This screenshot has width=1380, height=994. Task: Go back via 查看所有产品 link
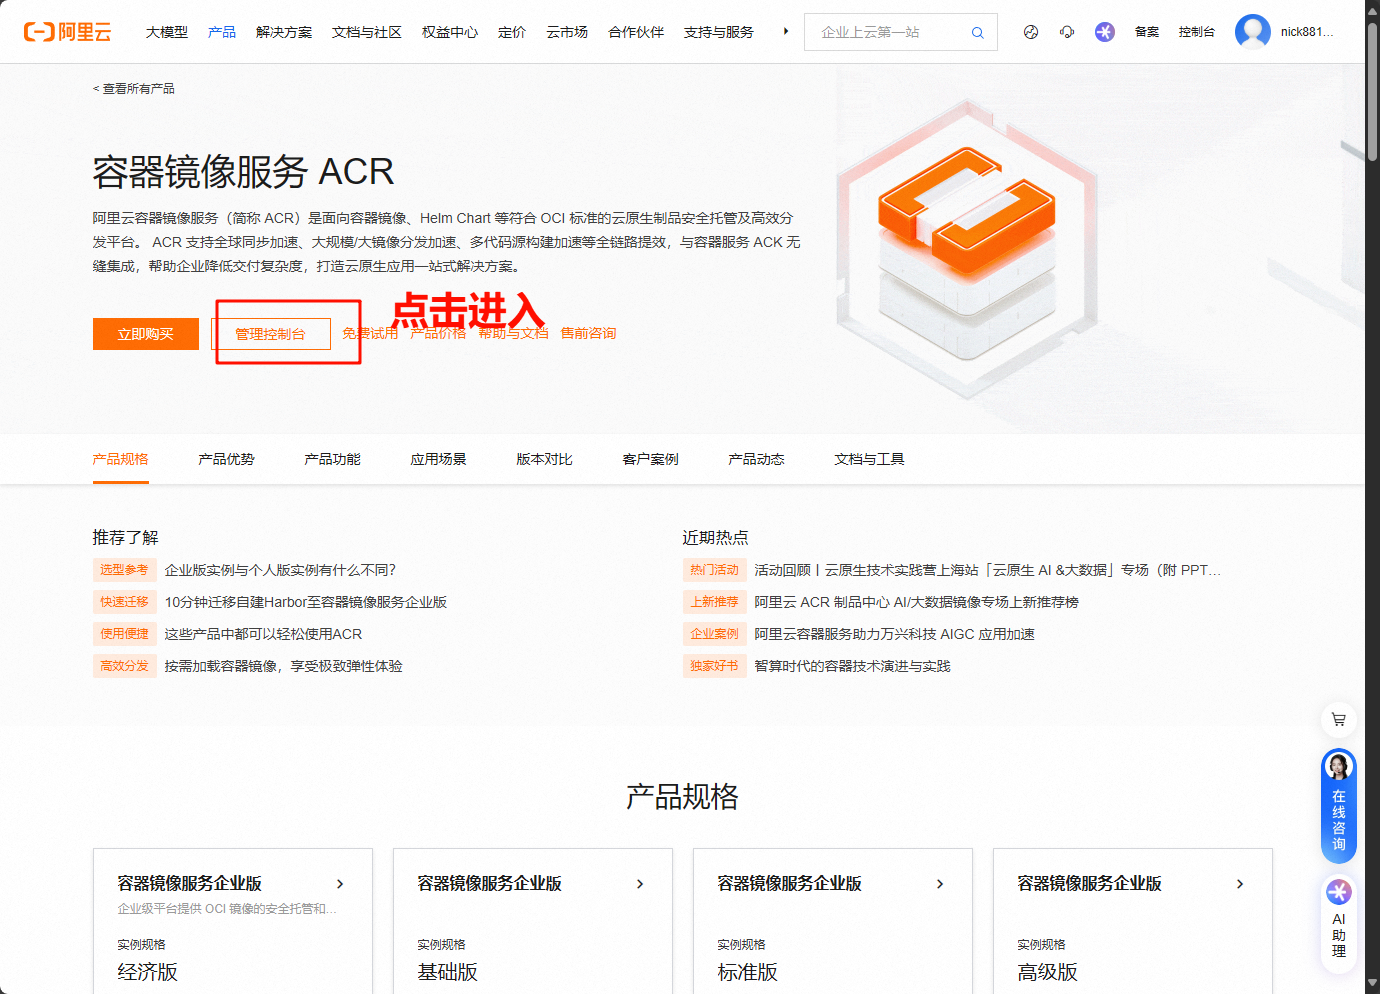[134, 89]
